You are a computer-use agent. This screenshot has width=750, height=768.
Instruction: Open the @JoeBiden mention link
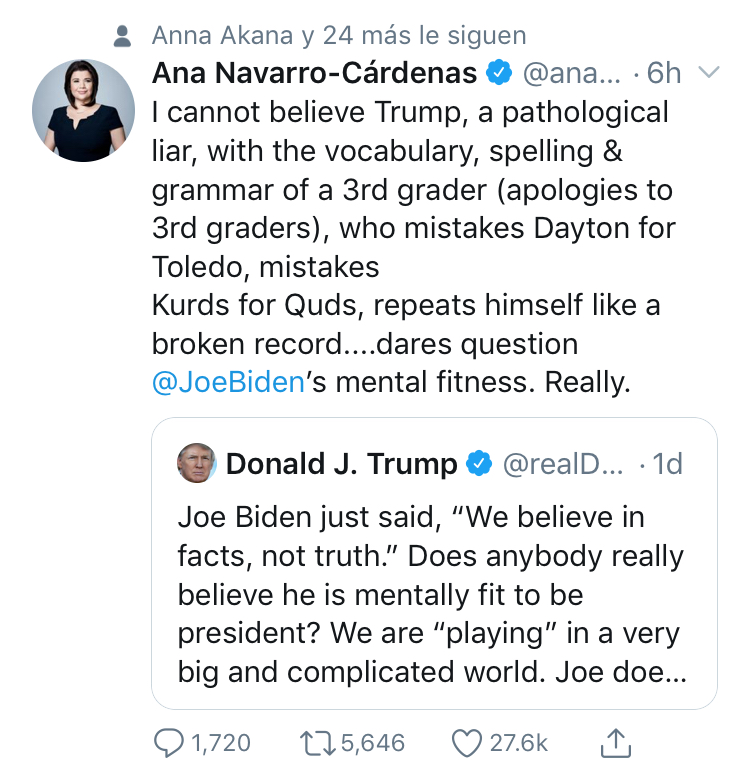[x=228, y=383]
